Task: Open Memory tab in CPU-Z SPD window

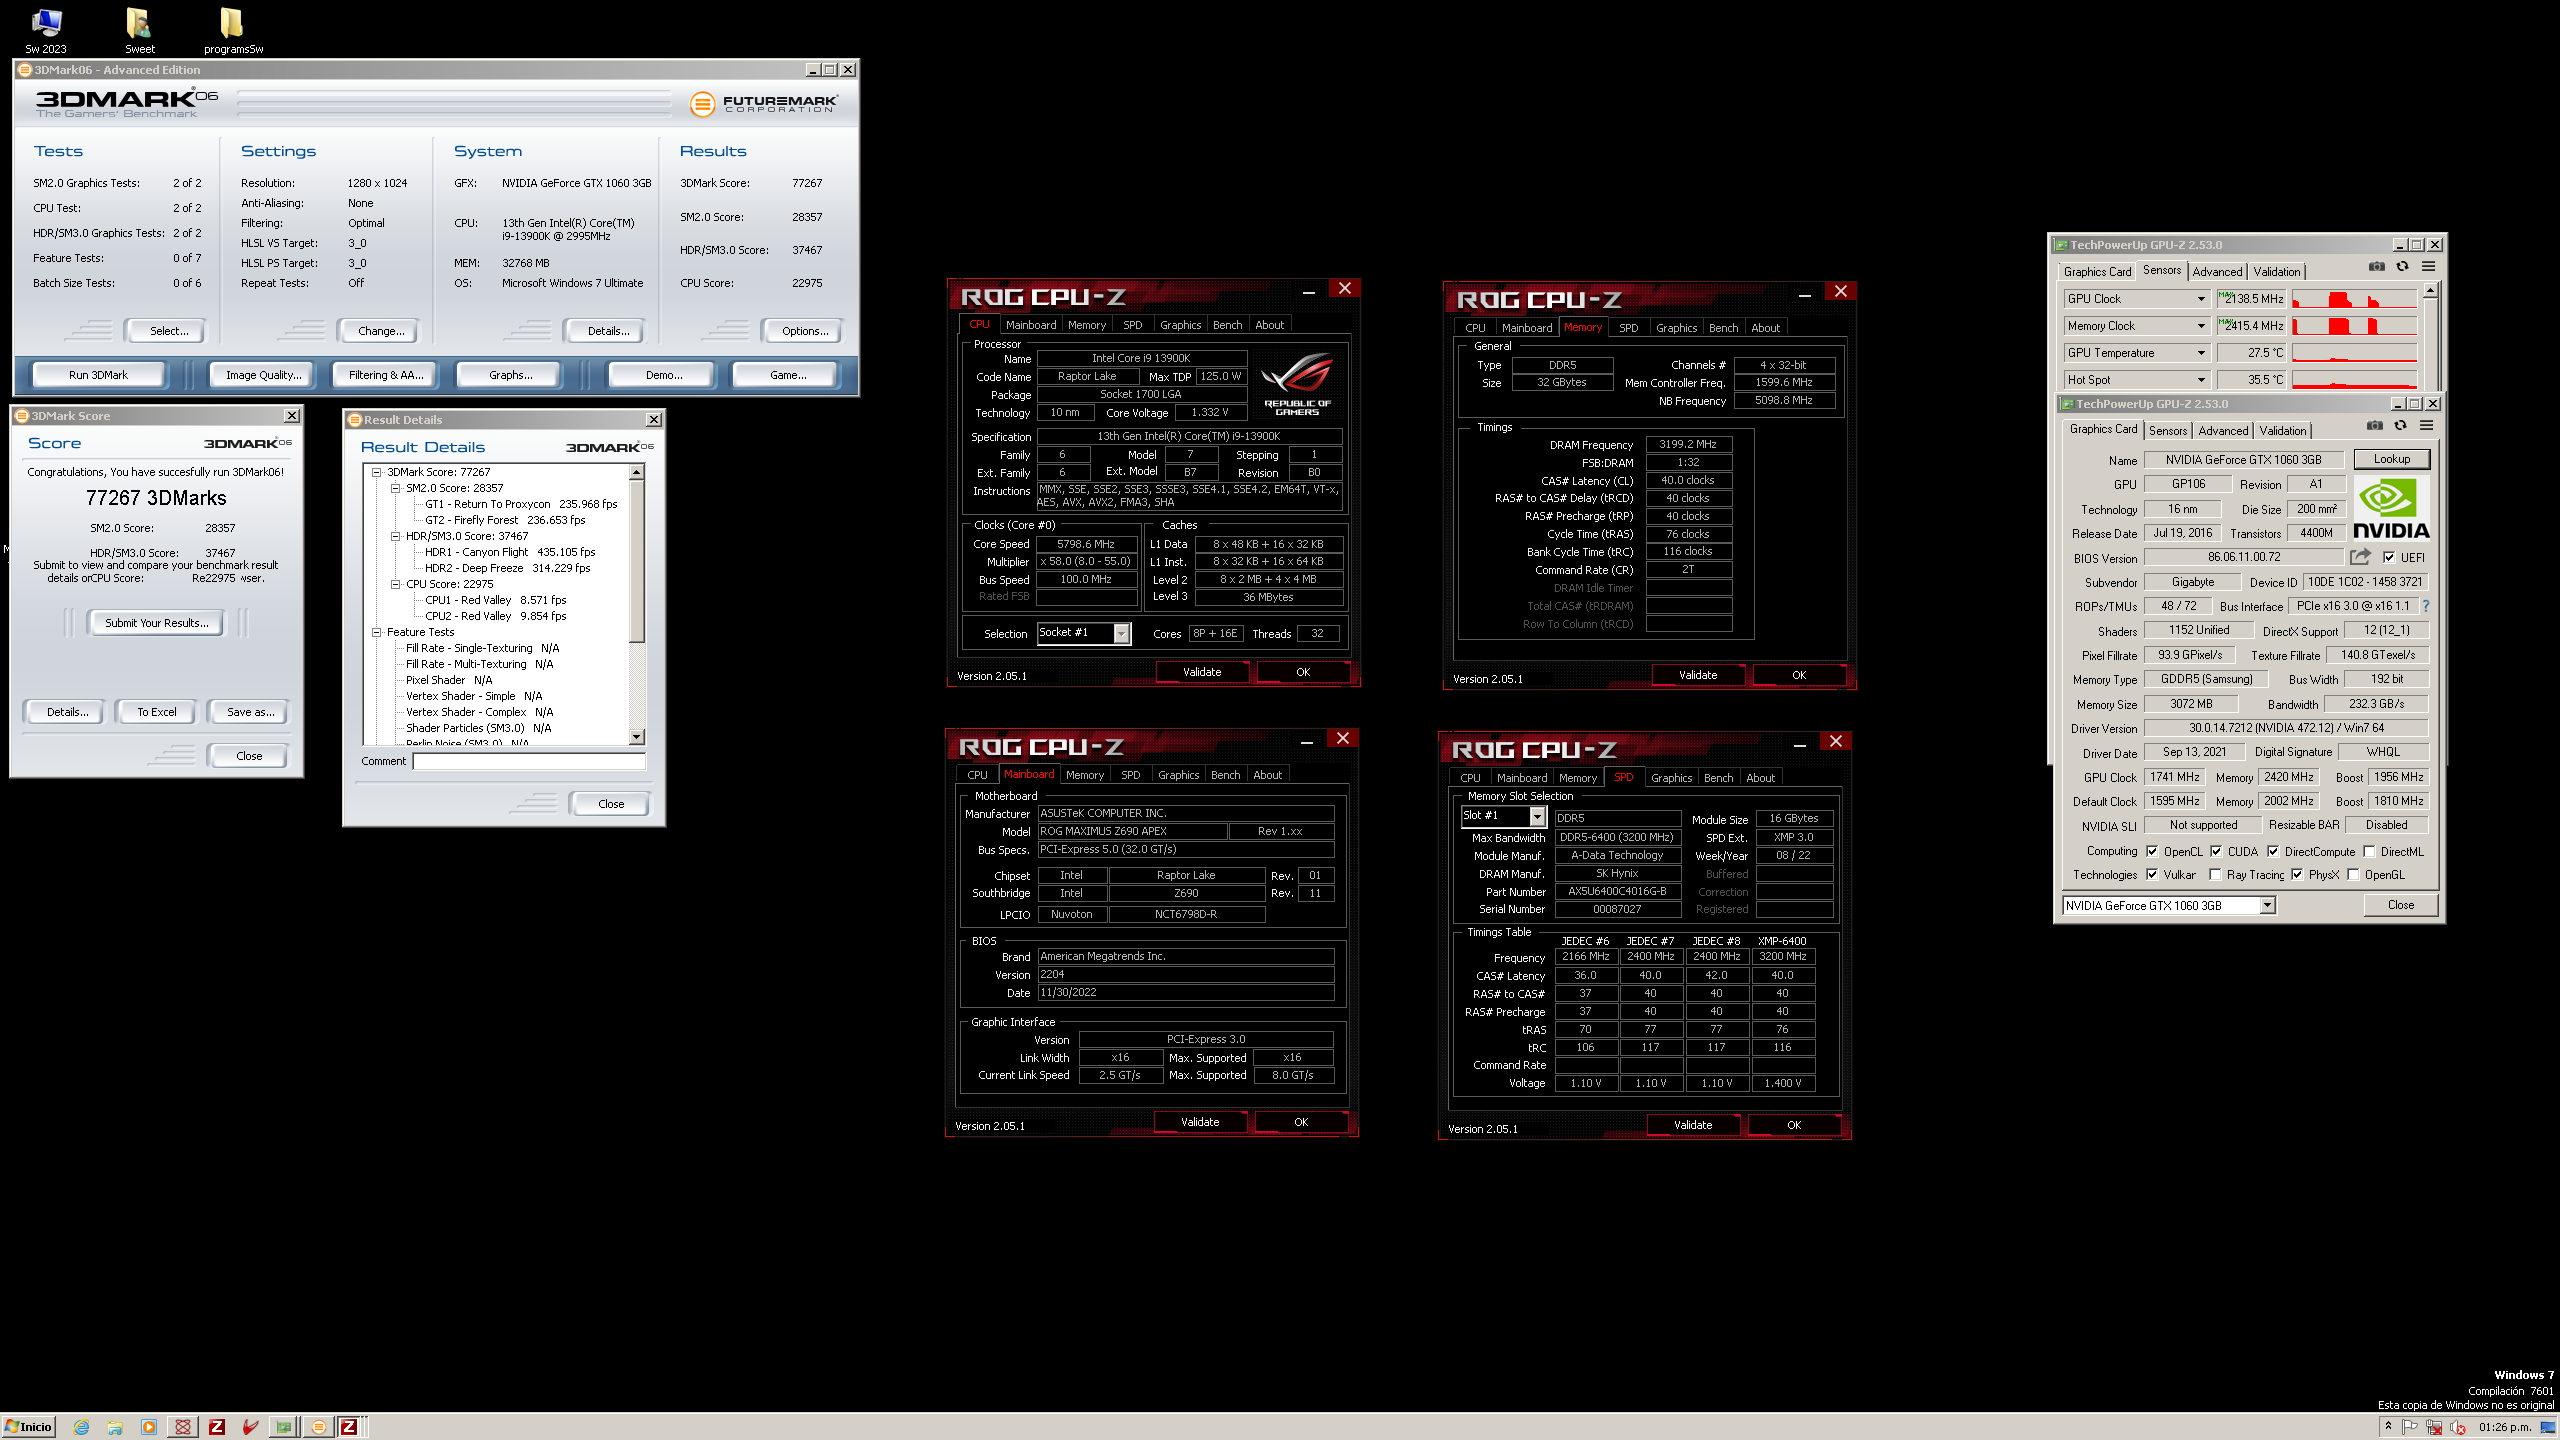Action: 1577,778
